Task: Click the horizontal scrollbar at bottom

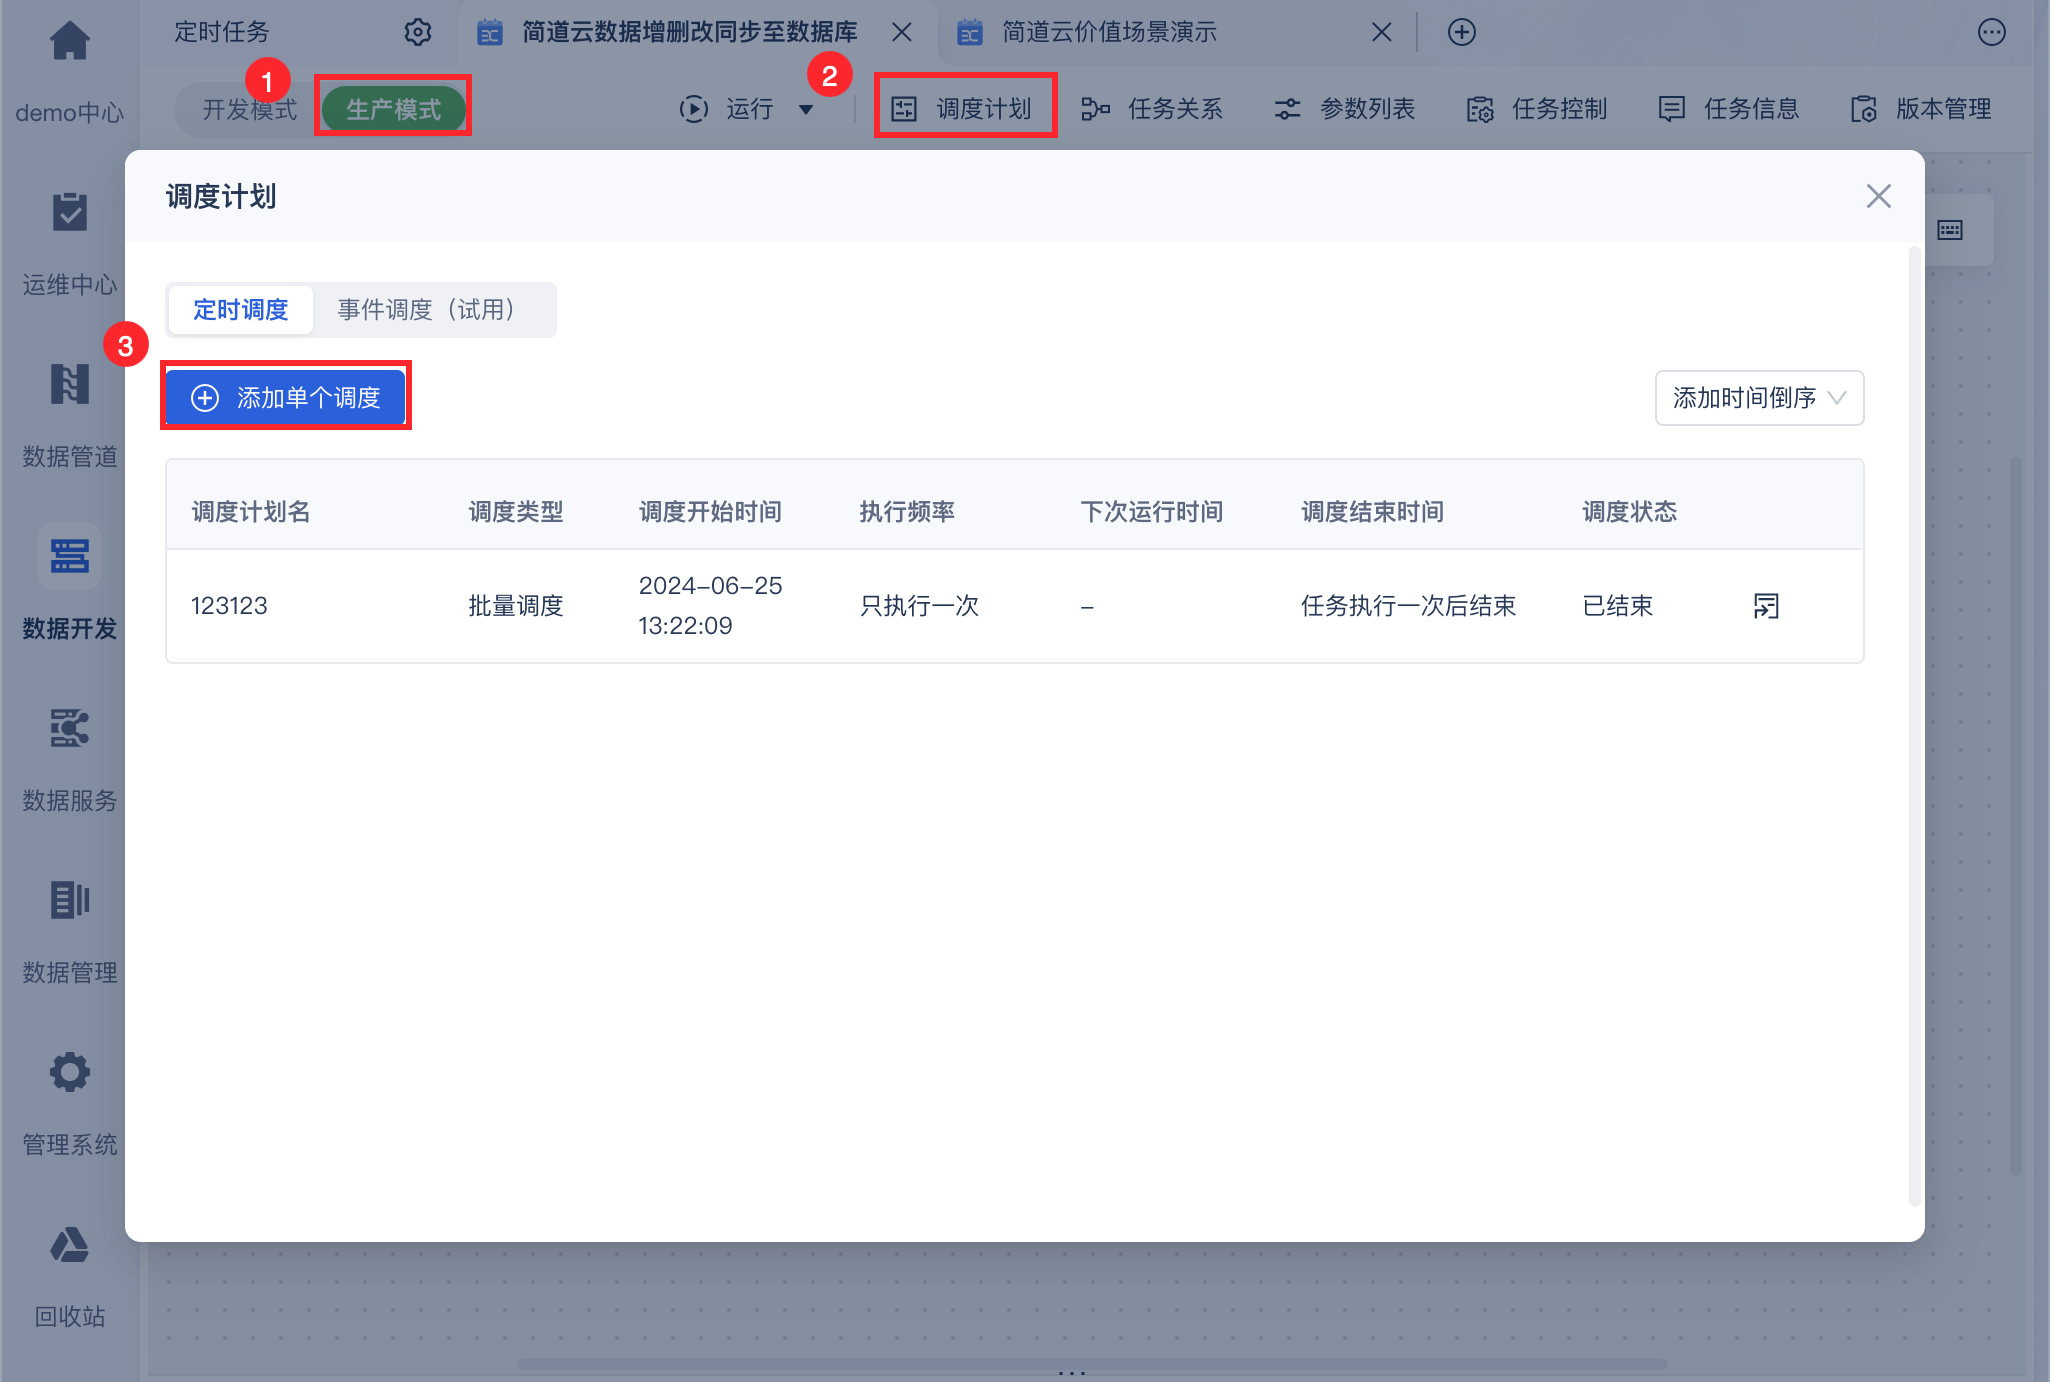Action: pyautogui.click(x=1092, y=1364)
